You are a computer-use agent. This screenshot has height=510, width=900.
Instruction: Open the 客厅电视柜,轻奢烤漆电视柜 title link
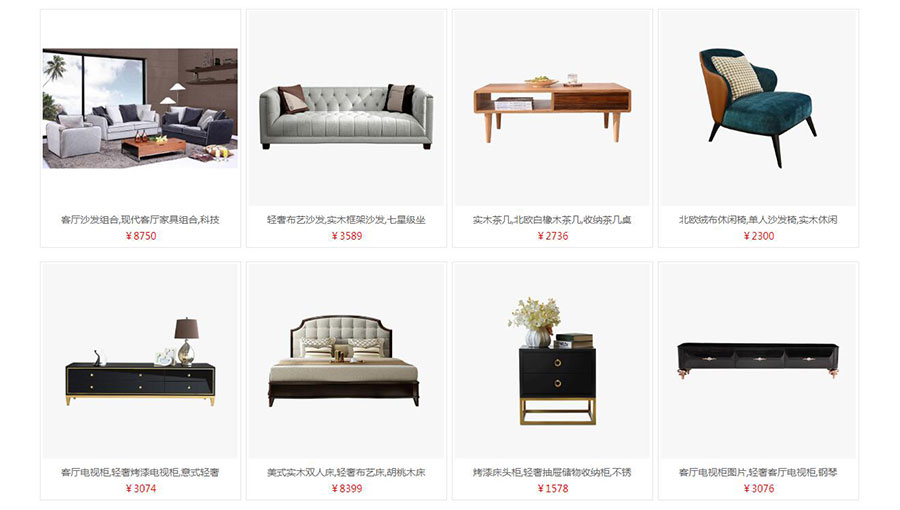pos(140,473)
